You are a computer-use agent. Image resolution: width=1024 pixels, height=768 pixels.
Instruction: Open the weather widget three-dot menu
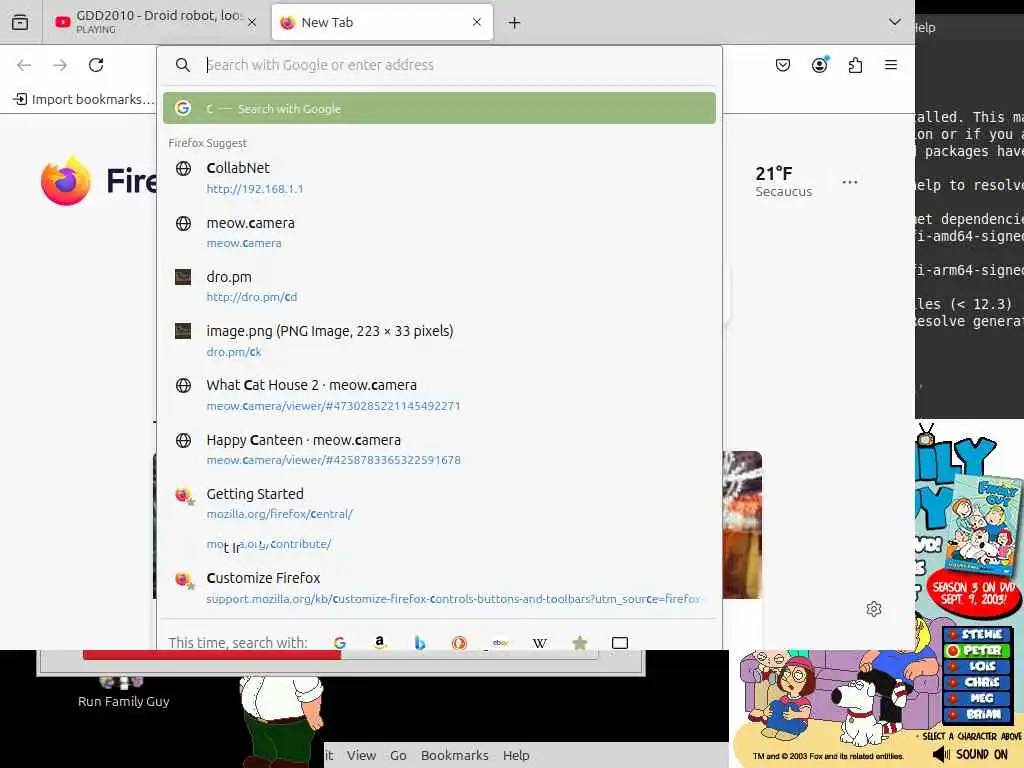click(850, 182)
